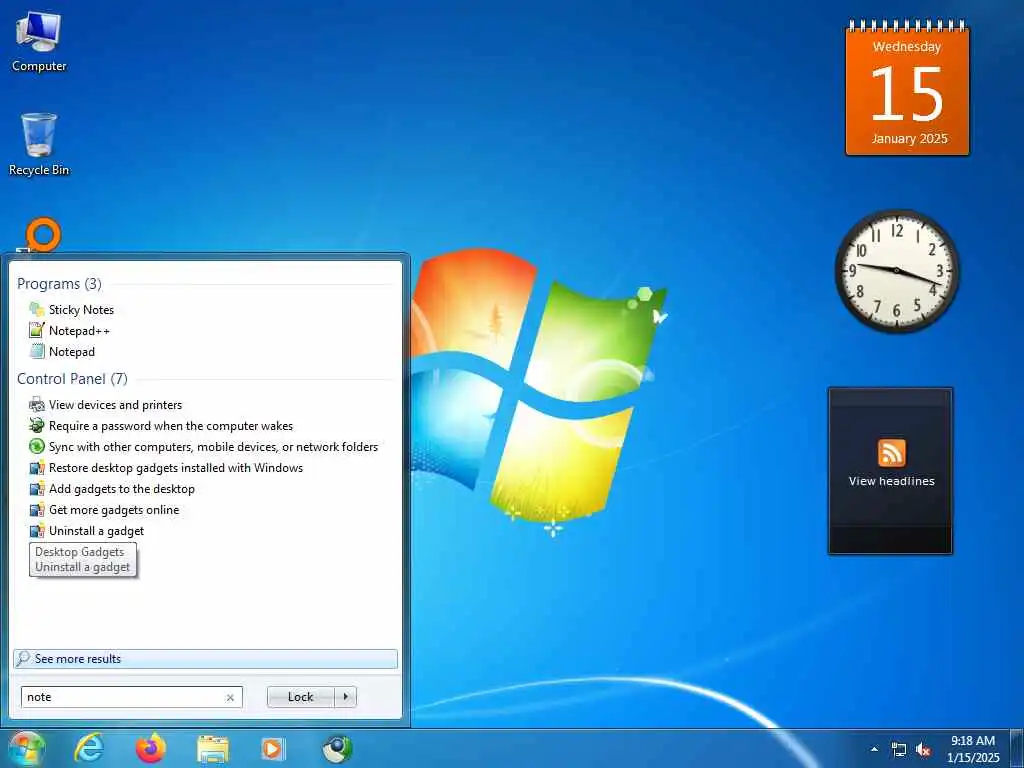
Task: Click the network tray icon
Action: pyautogui.click(x=899, y=750)
